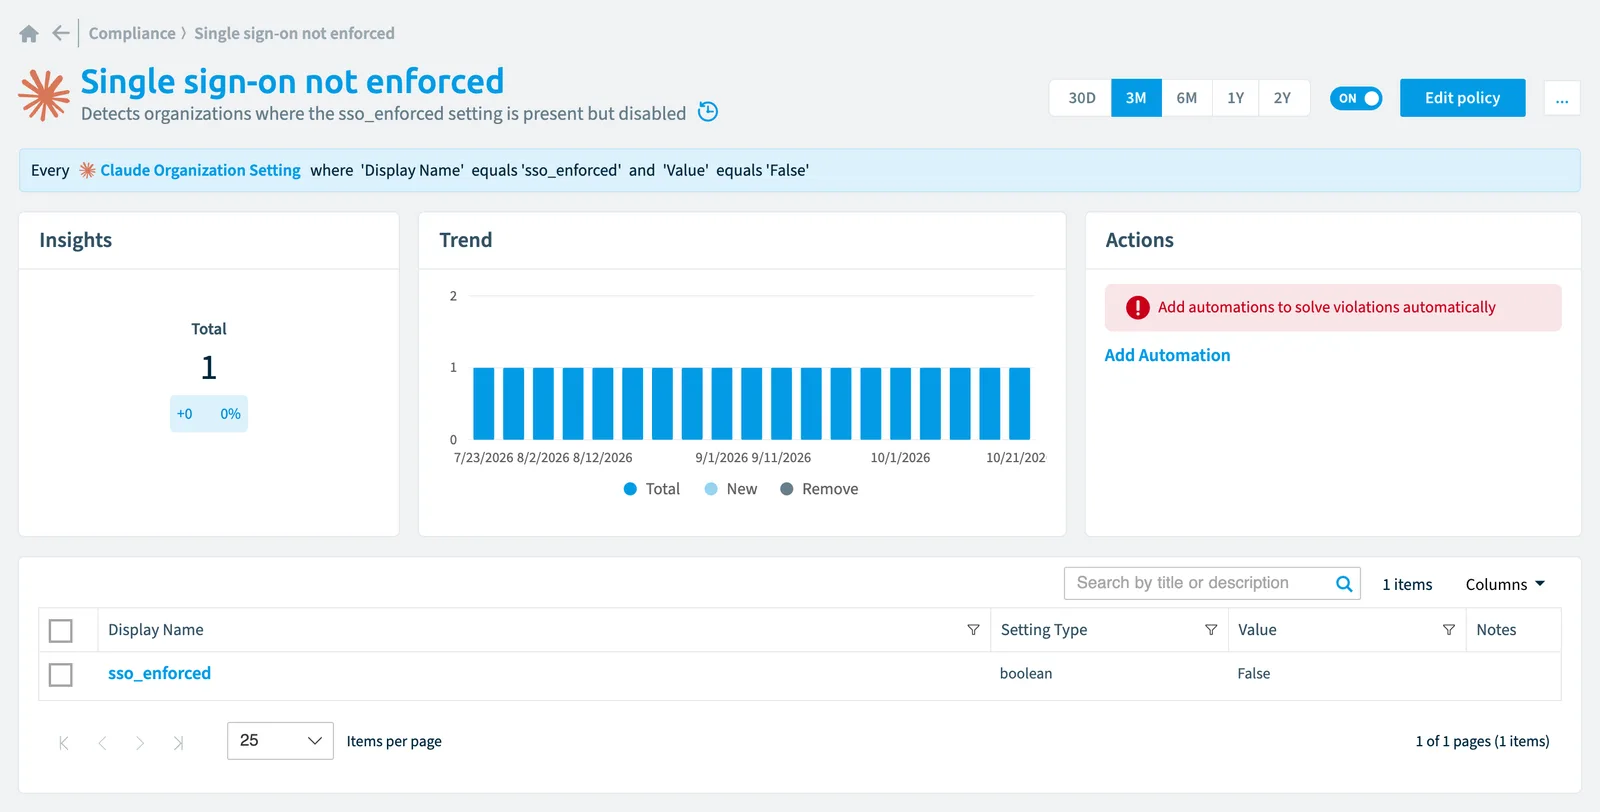Select the 1Y time range

[1236, 98]
